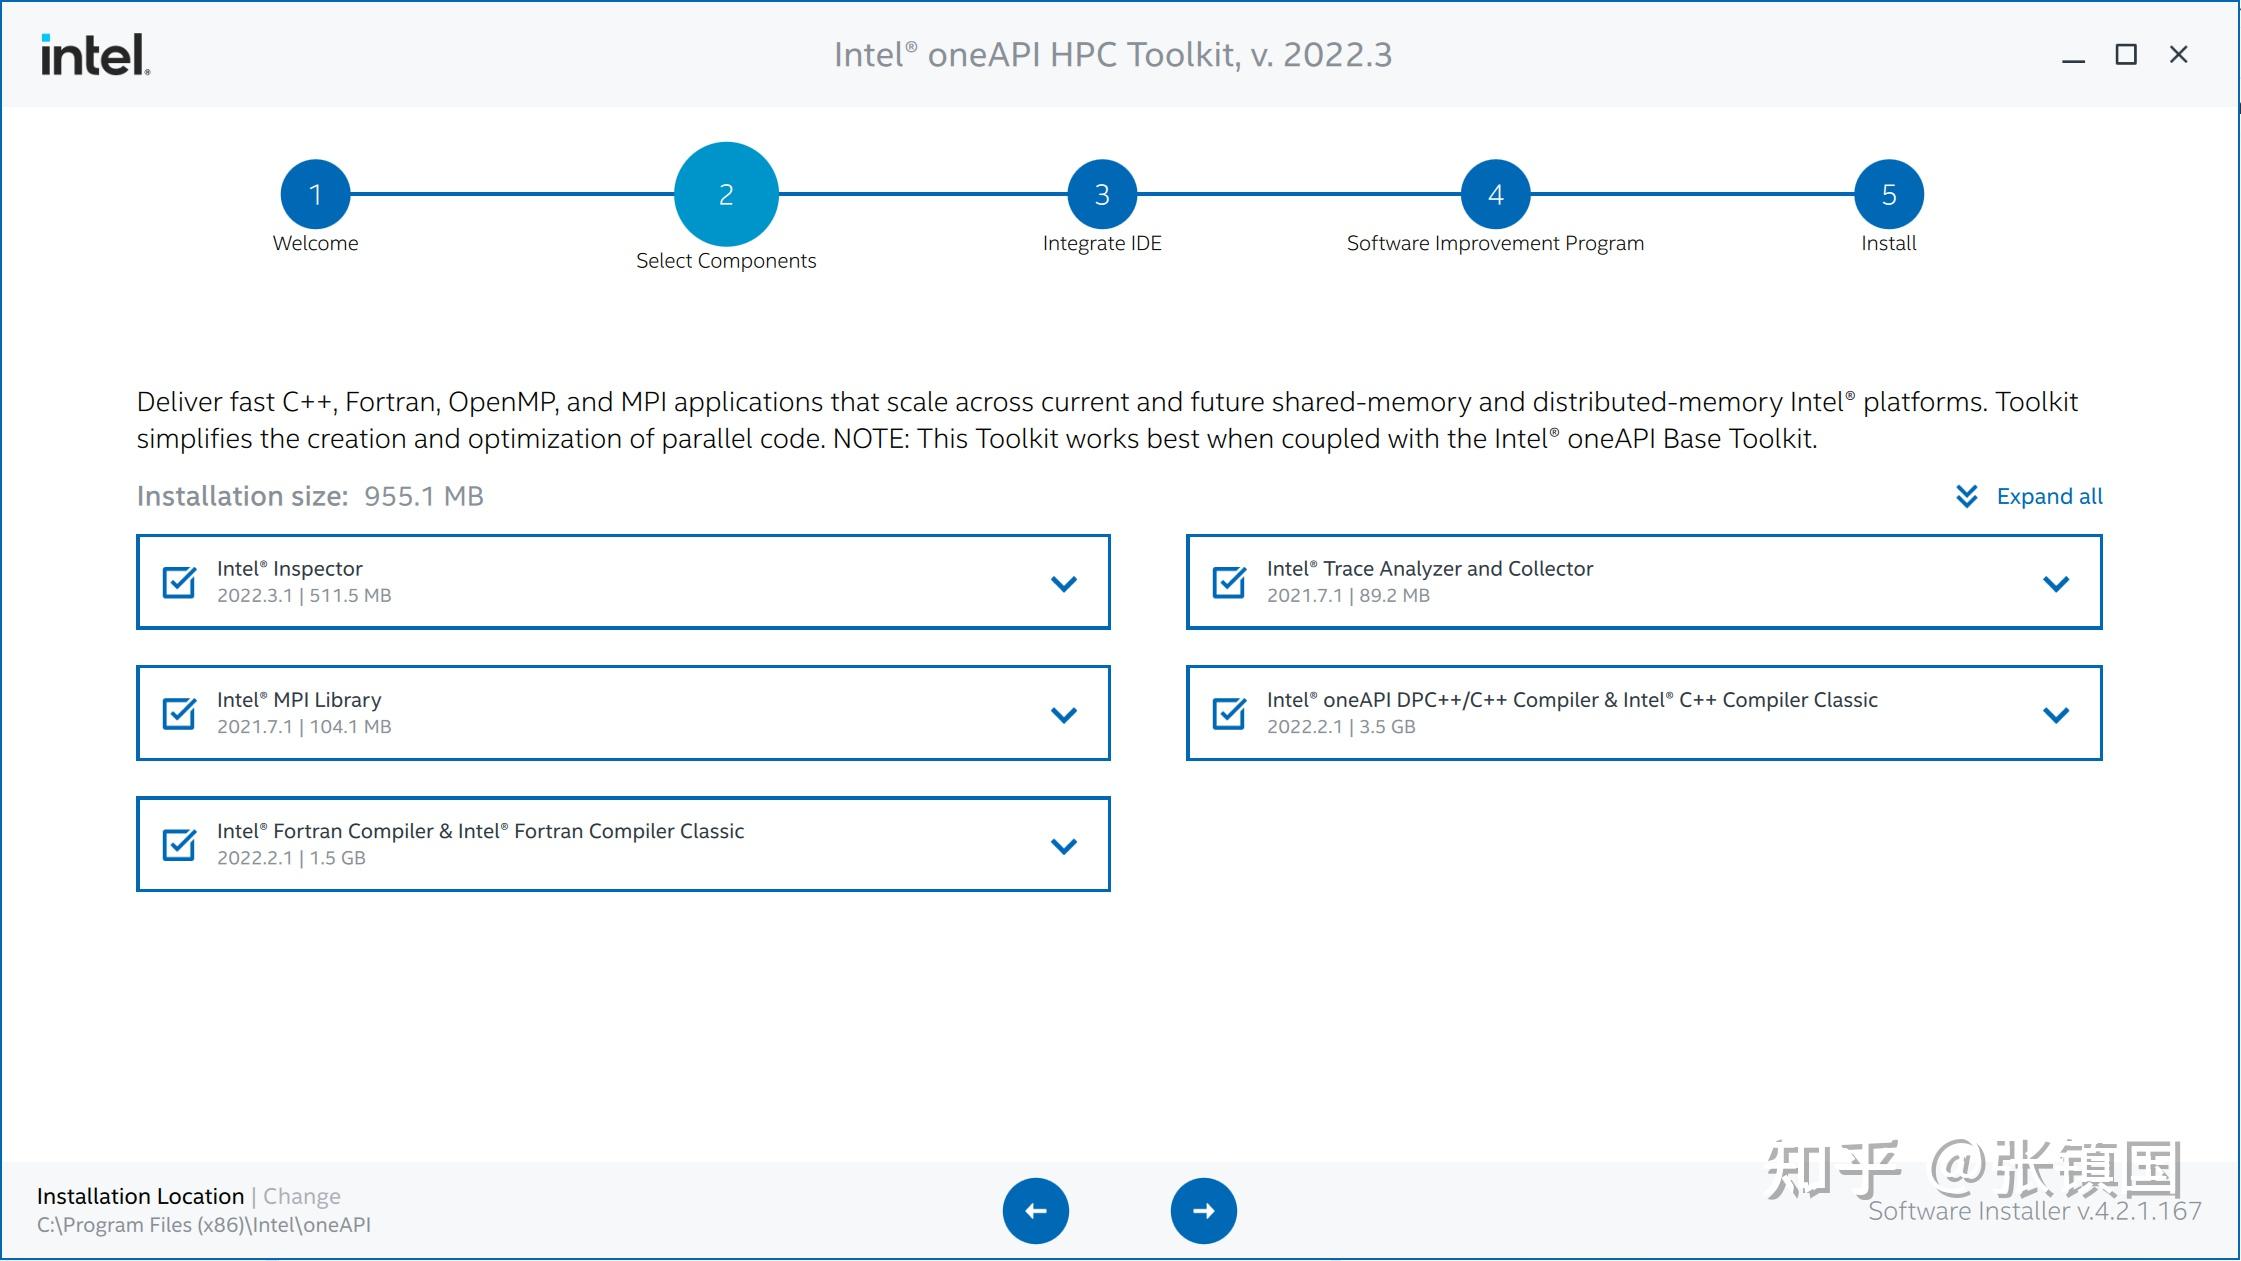This screenshot has height=1261, width=2241.
Task: Click the back arrow navigation button
Action: (x=1035, y=1210)
